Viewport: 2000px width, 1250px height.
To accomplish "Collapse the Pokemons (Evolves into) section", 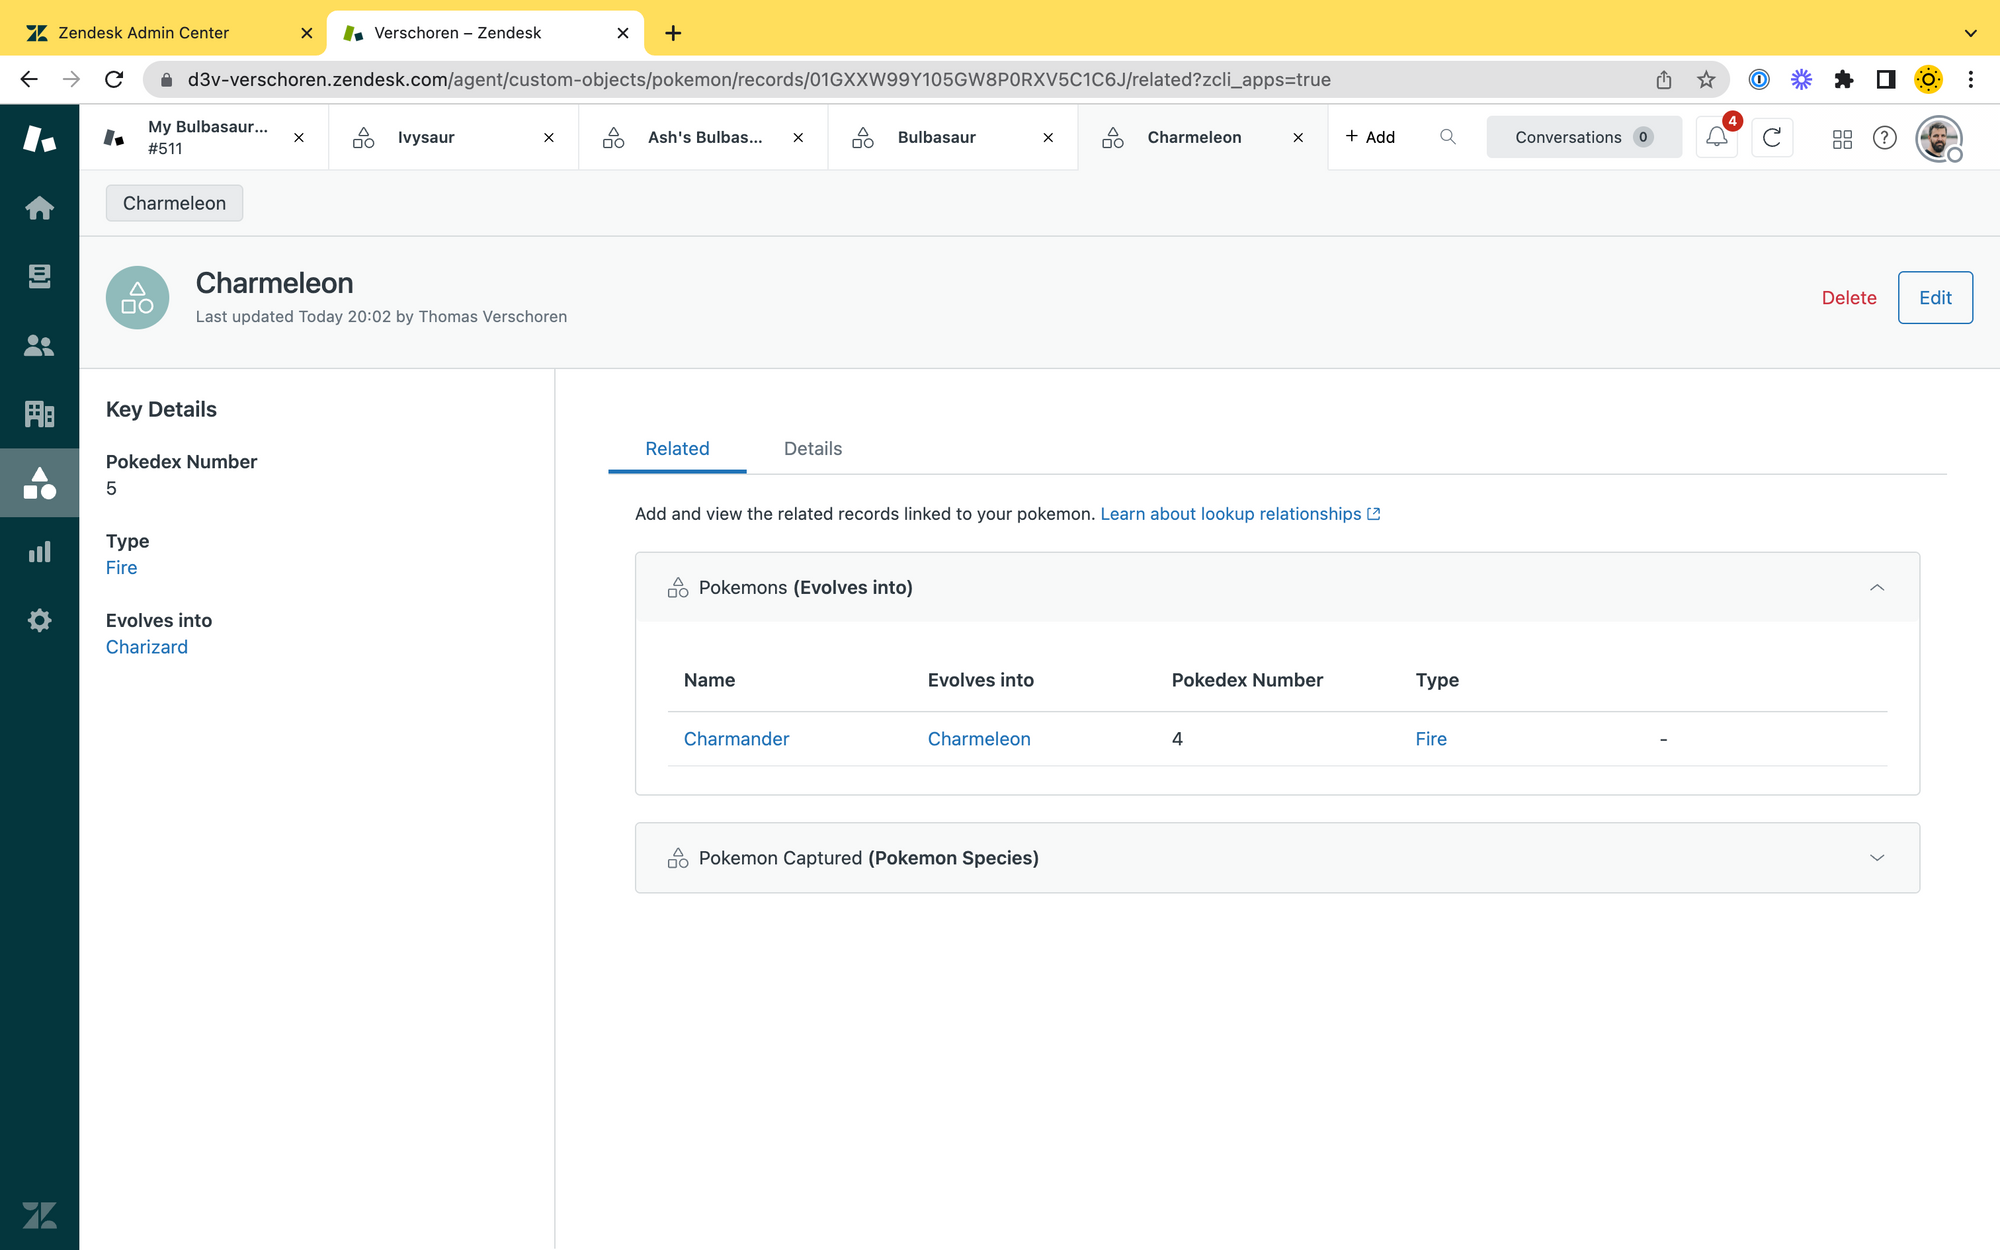I will (1877, 588).
